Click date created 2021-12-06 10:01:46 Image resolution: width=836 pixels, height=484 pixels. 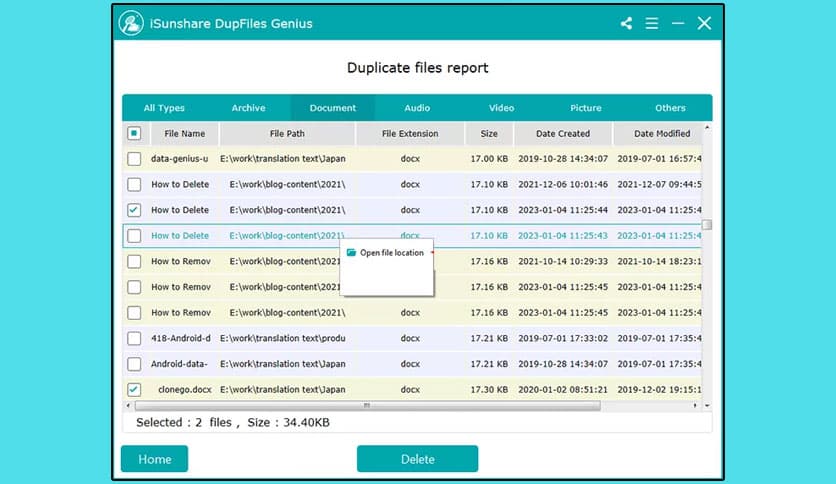point(563,184)
